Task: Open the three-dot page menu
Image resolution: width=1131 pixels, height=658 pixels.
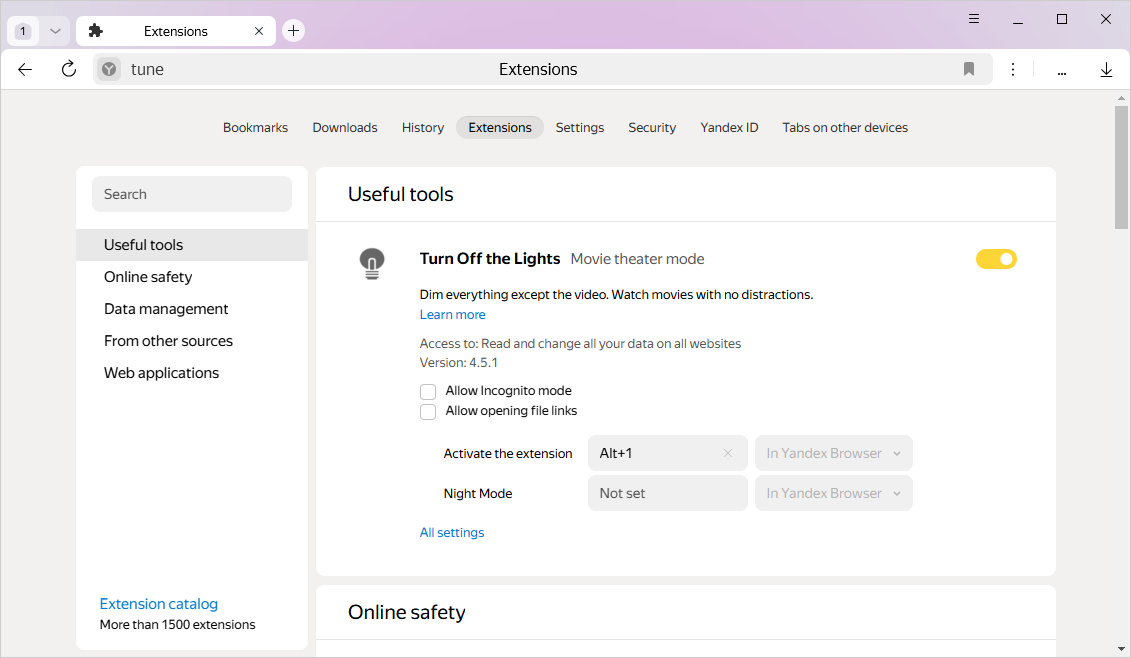Action: coord(1013,69)
